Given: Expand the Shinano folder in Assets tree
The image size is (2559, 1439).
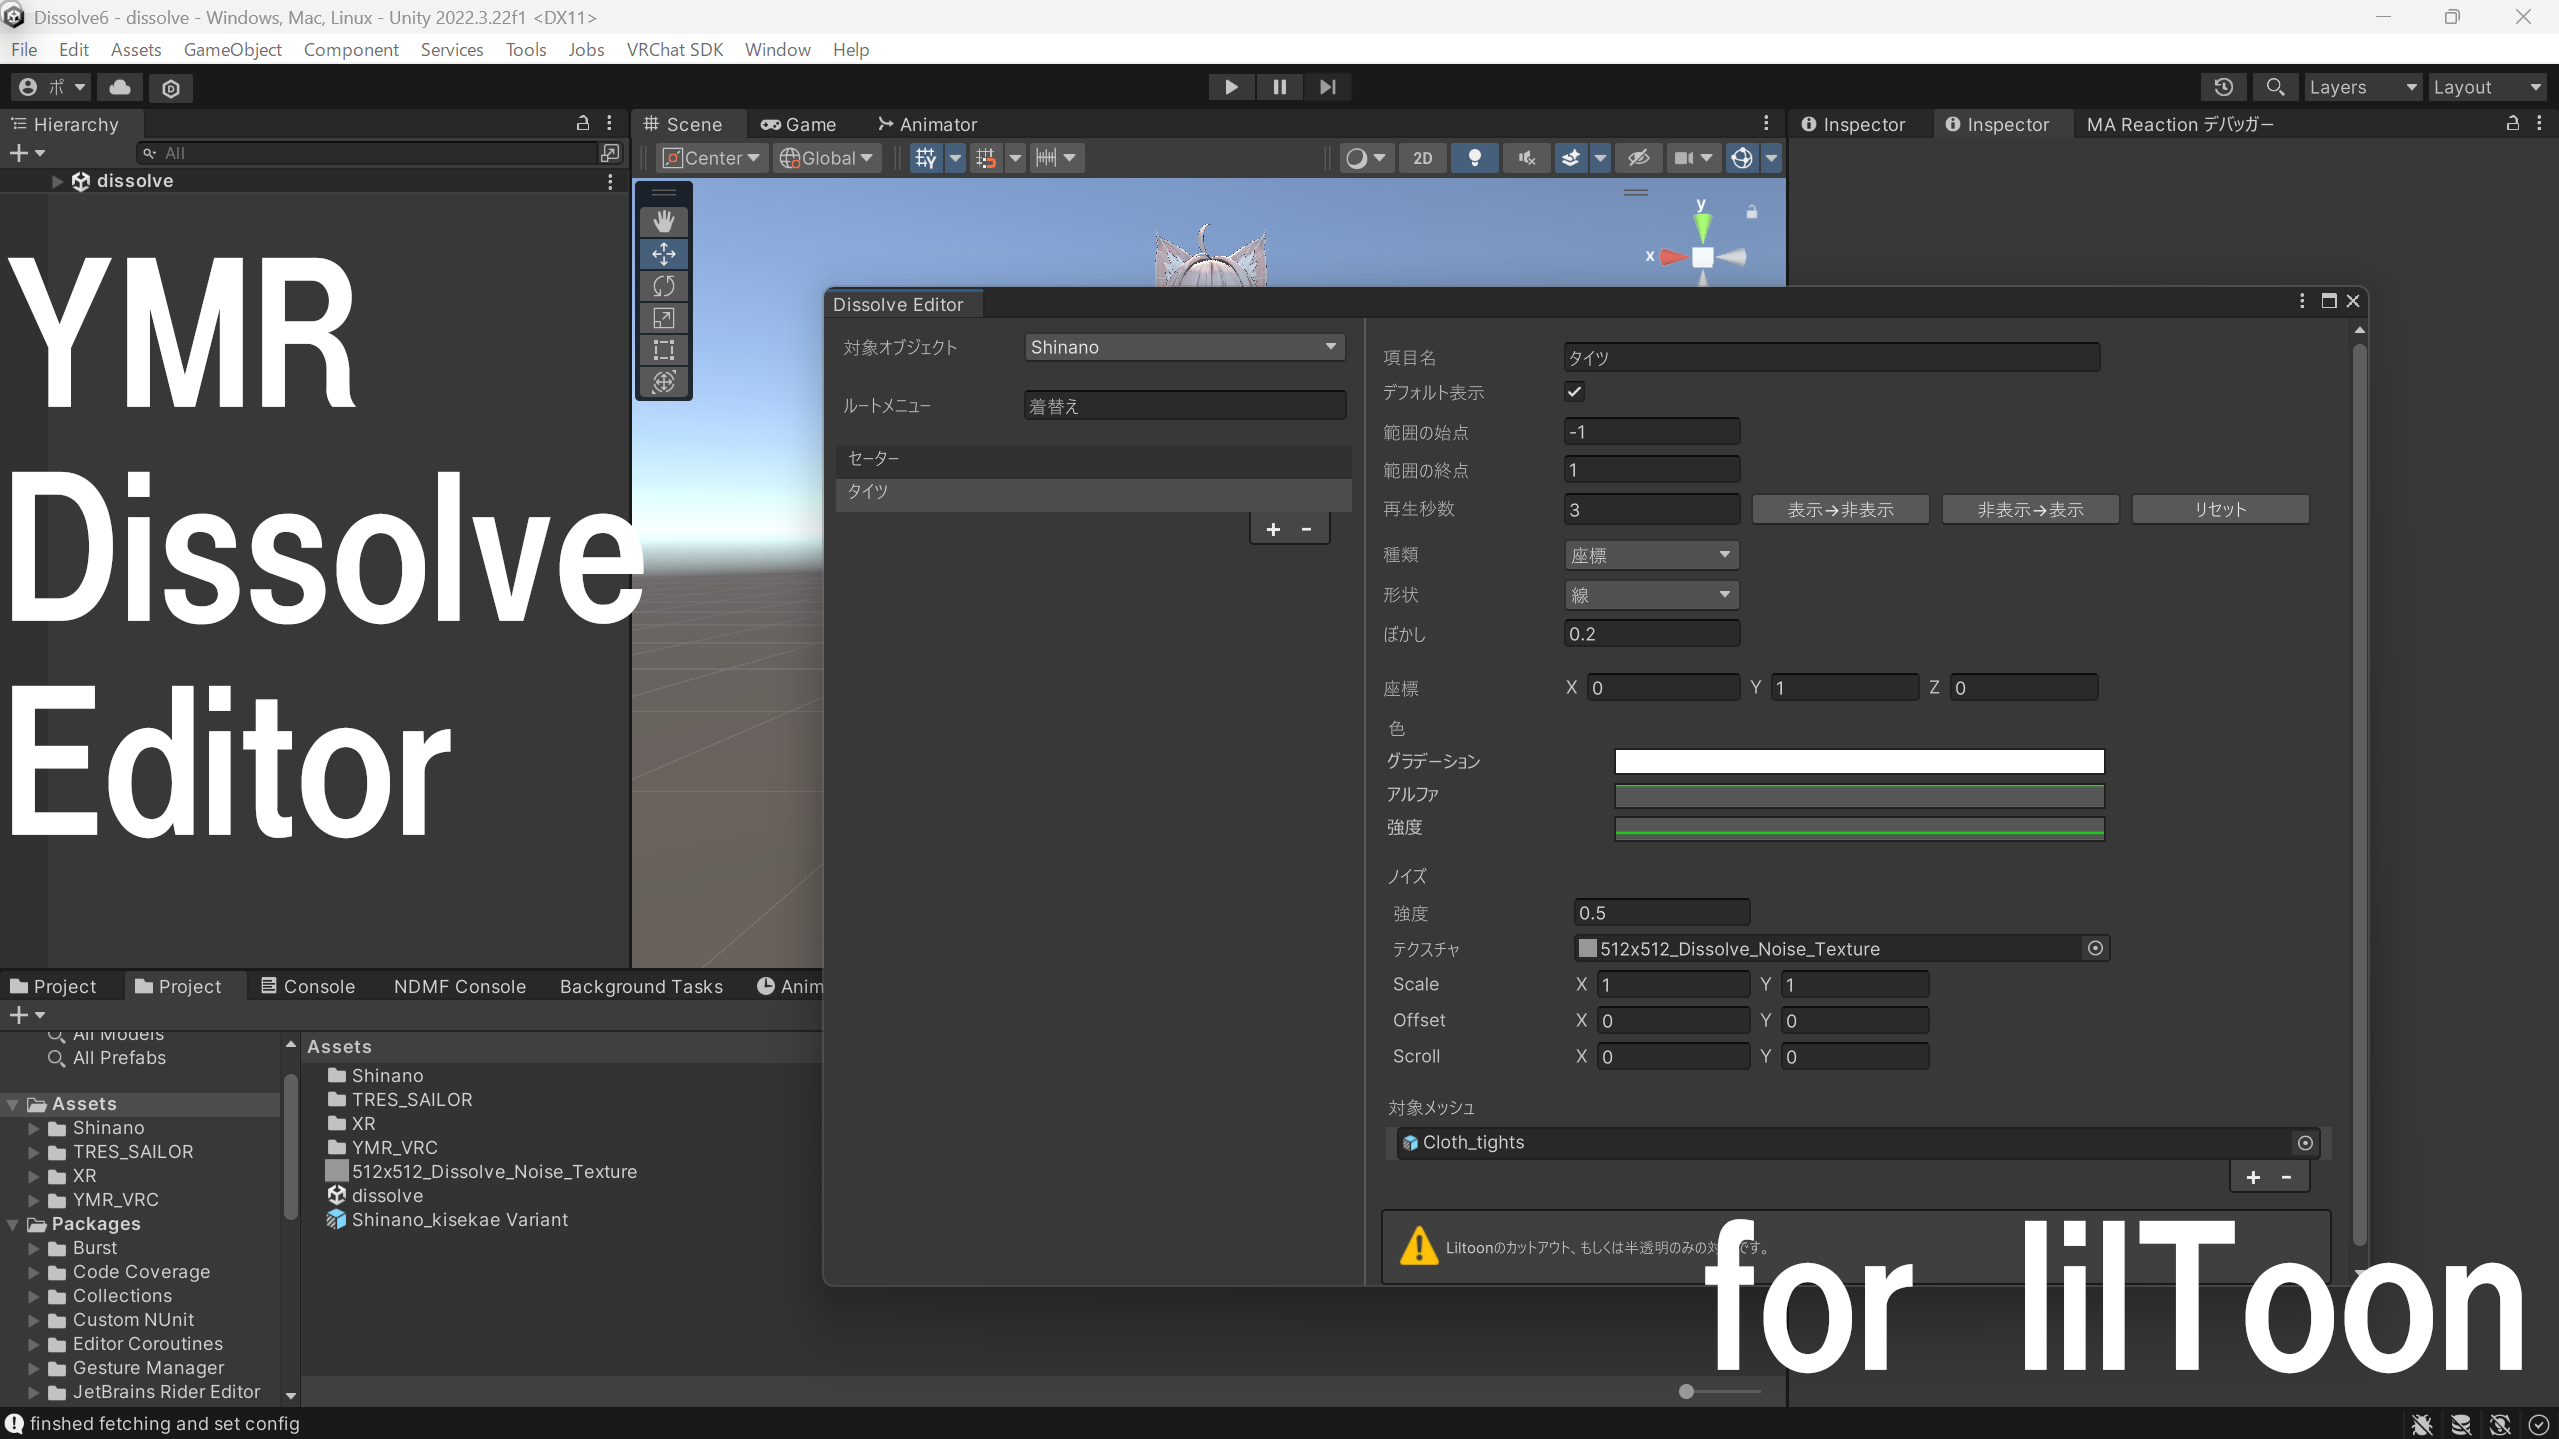Looking at the screenshot, I should [34, 1128].
